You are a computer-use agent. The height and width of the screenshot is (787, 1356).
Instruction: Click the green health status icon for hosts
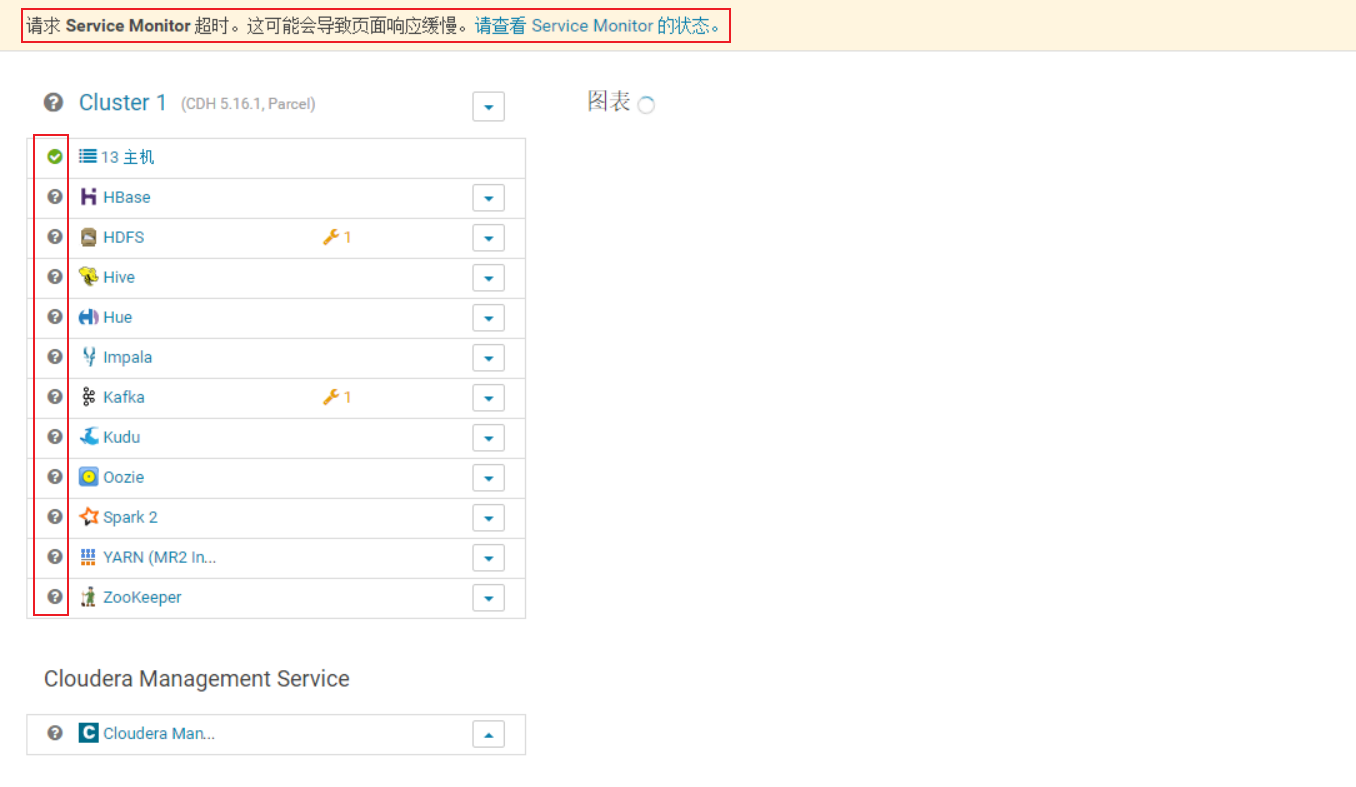click(55, 157)
